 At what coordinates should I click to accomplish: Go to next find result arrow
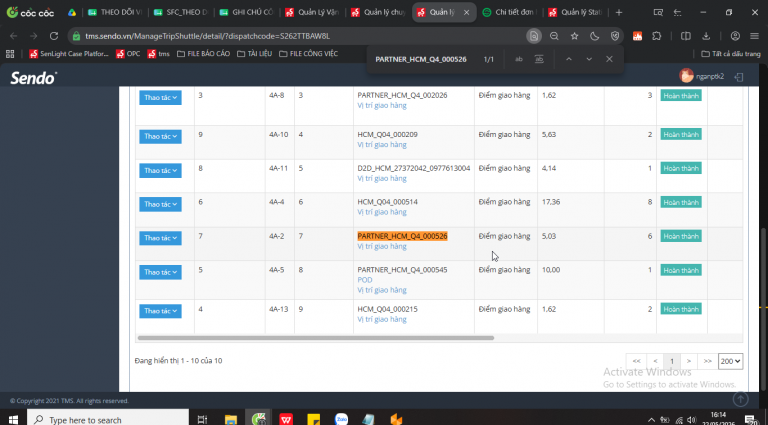coord(589,59)
